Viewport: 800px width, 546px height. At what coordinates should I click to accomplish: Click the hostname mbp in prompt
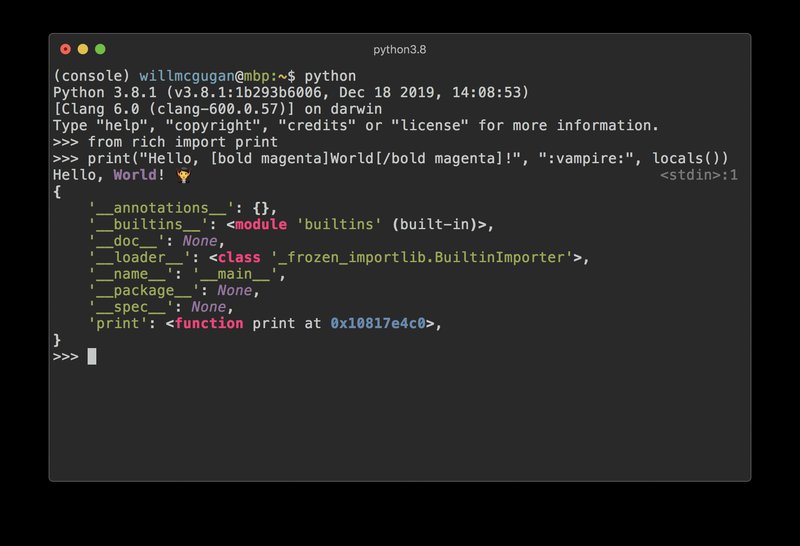[x=256, y=77]
